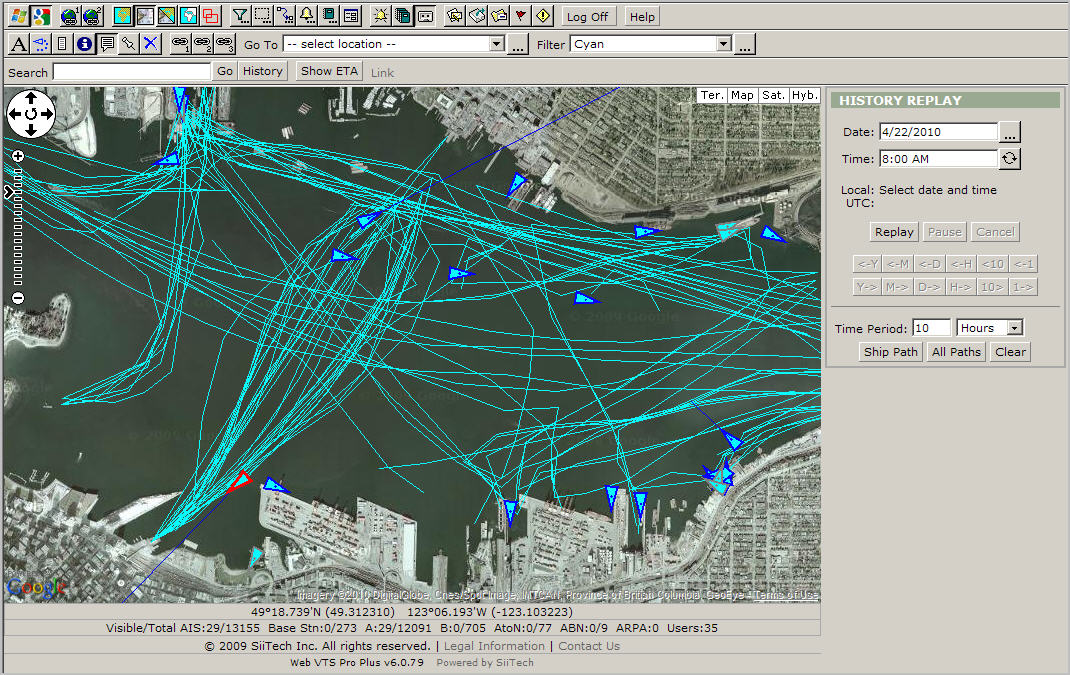The height and width of the screenshot is (675, 1070).
Task: Switch map to Map view
Action: coord(742,96)
